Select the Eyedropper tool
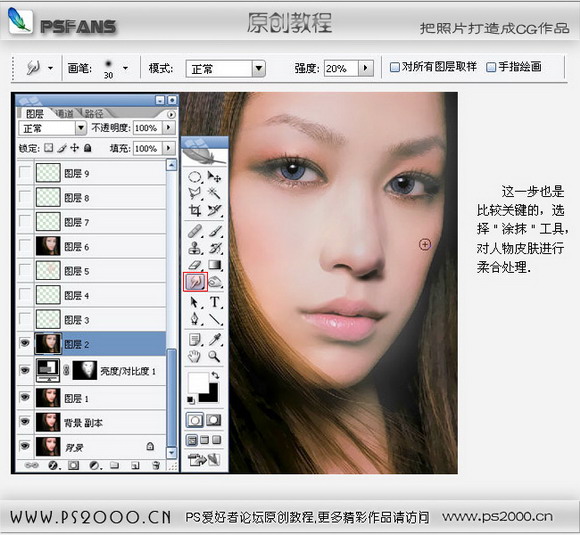Image resolution: width=580 pixels, height=535 pixels. pos(215,339)
